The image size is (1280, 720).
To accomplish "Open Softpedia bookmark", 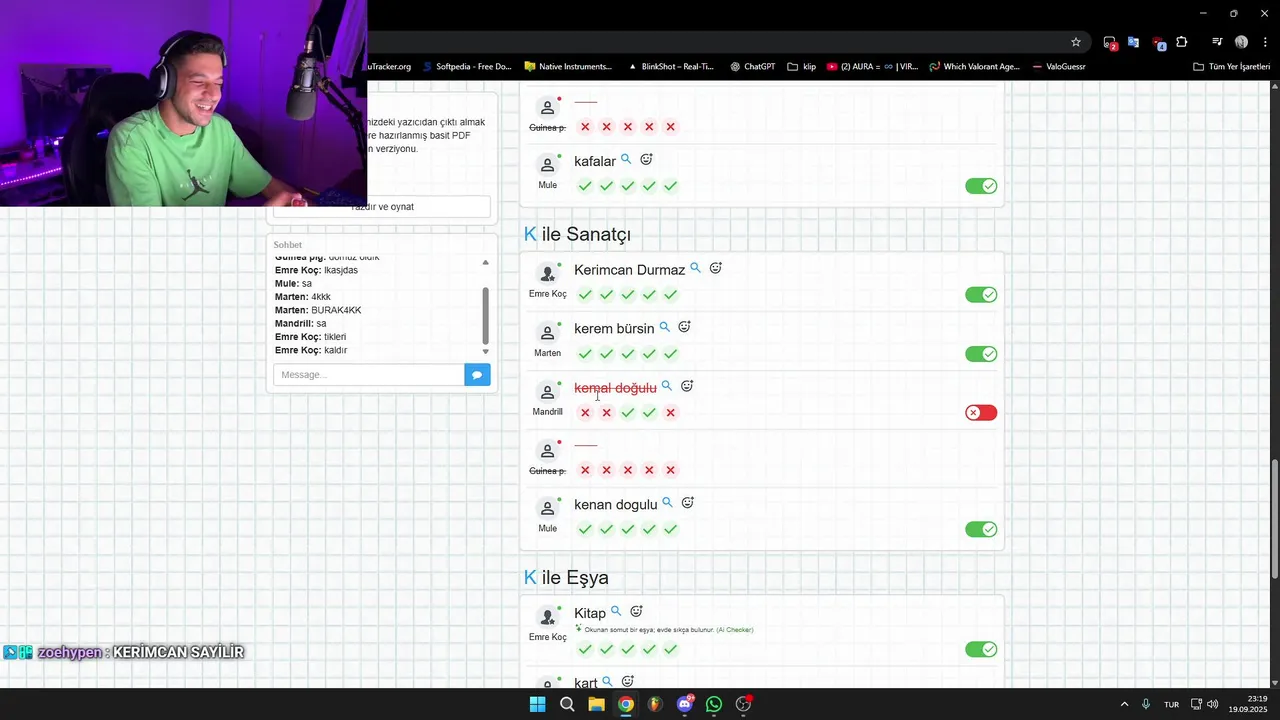I will [466, 67].
